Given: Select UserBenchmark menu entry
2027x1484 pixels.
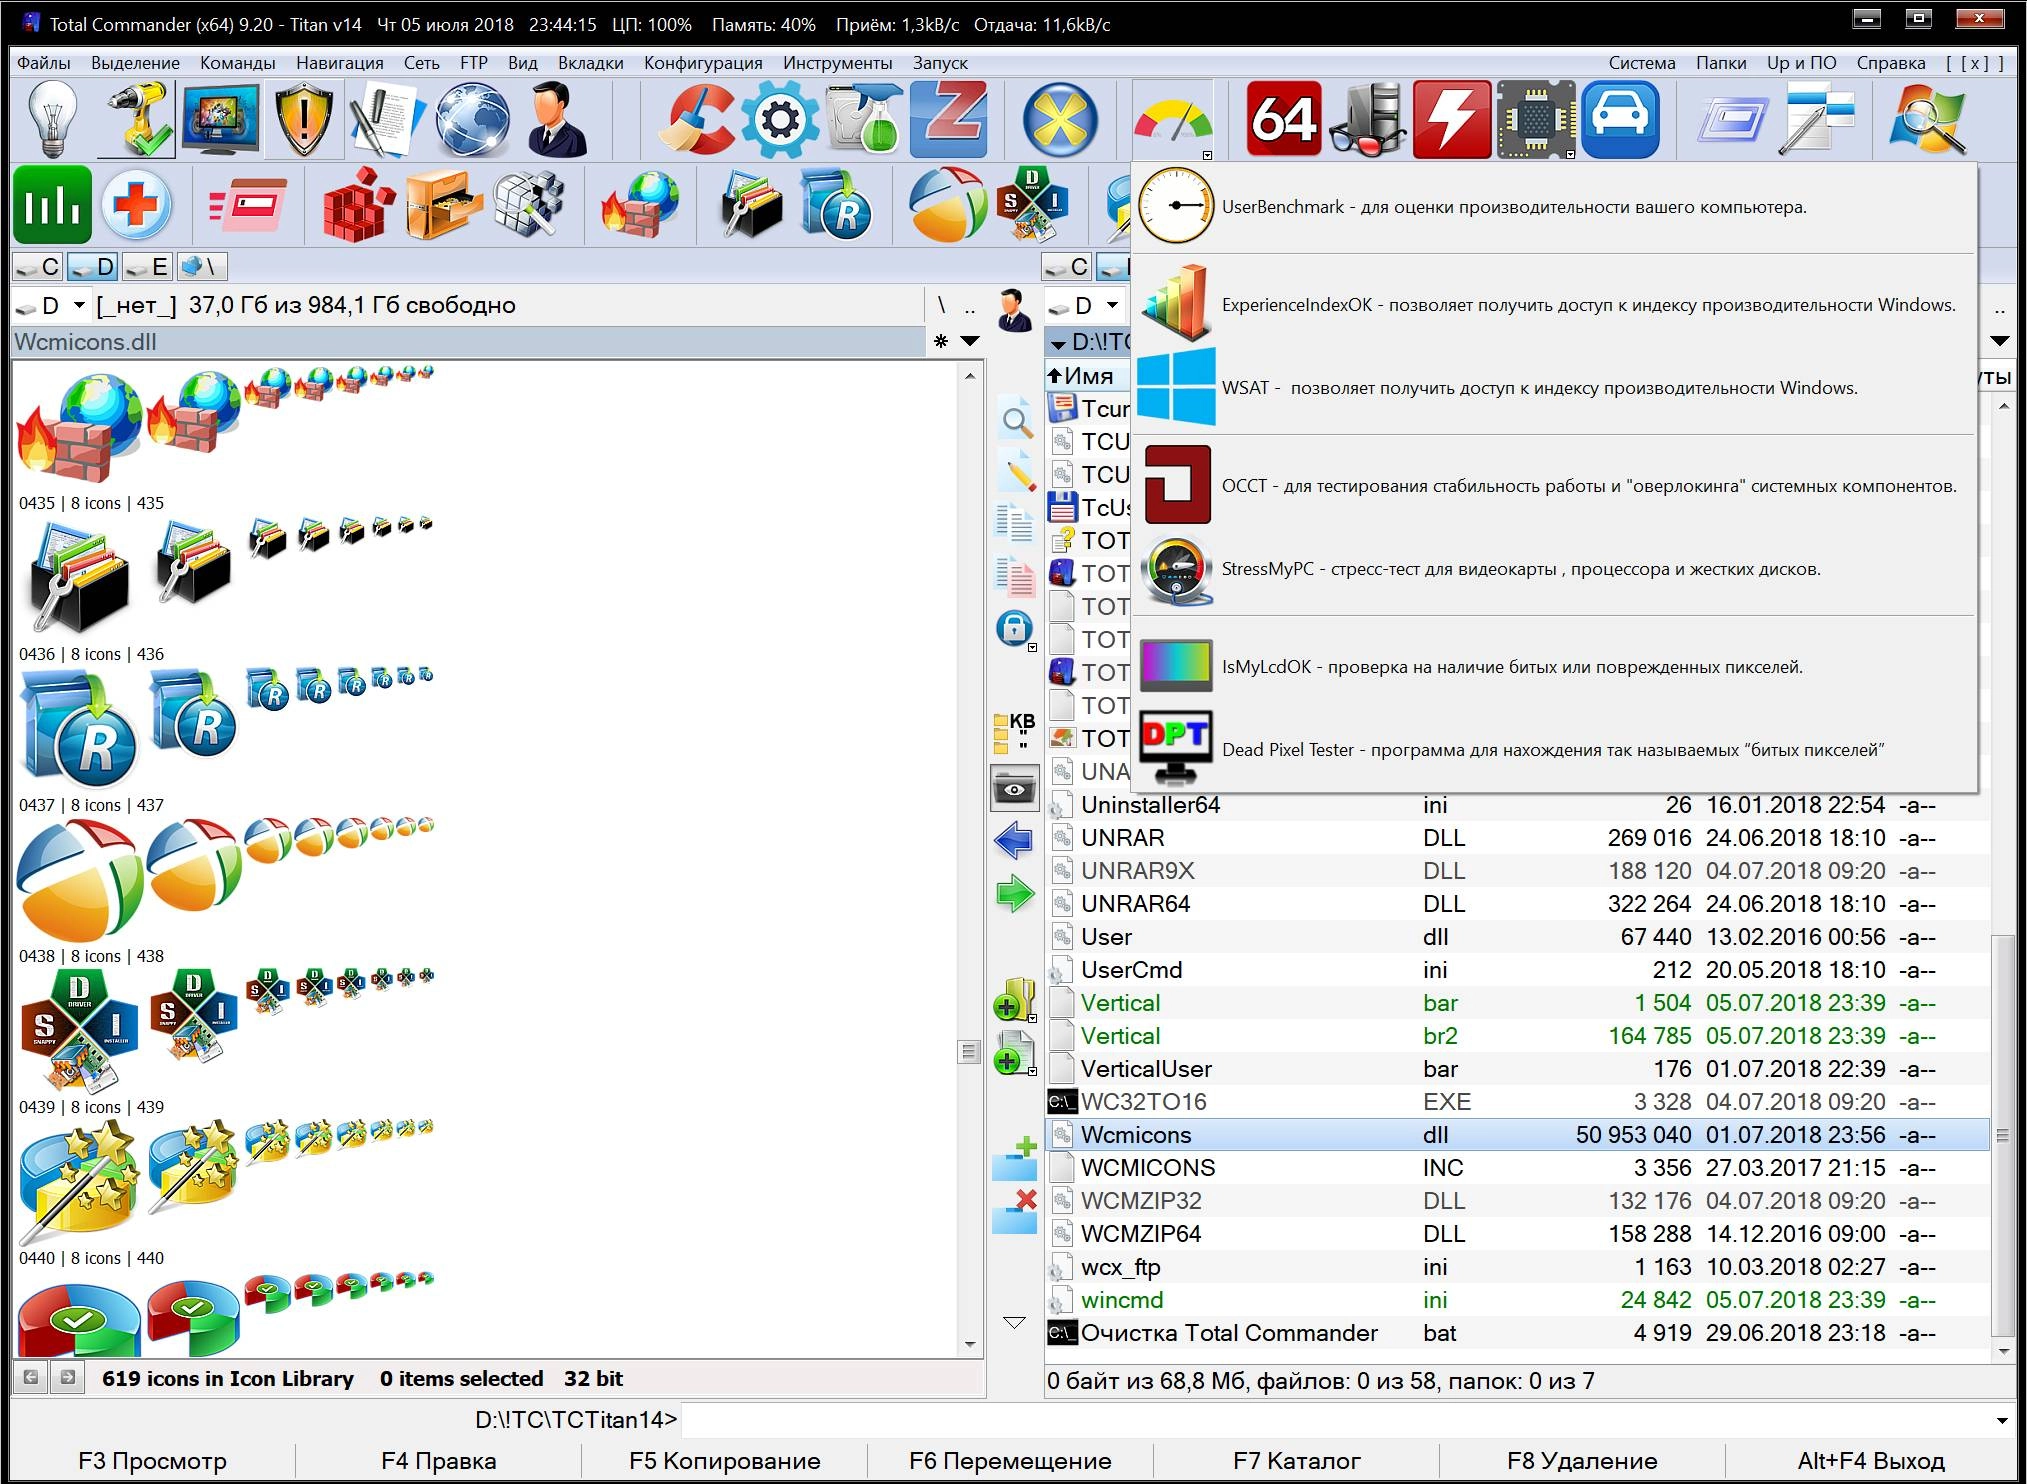Looking at the screenshot, I should click(x=1554, y=207).
